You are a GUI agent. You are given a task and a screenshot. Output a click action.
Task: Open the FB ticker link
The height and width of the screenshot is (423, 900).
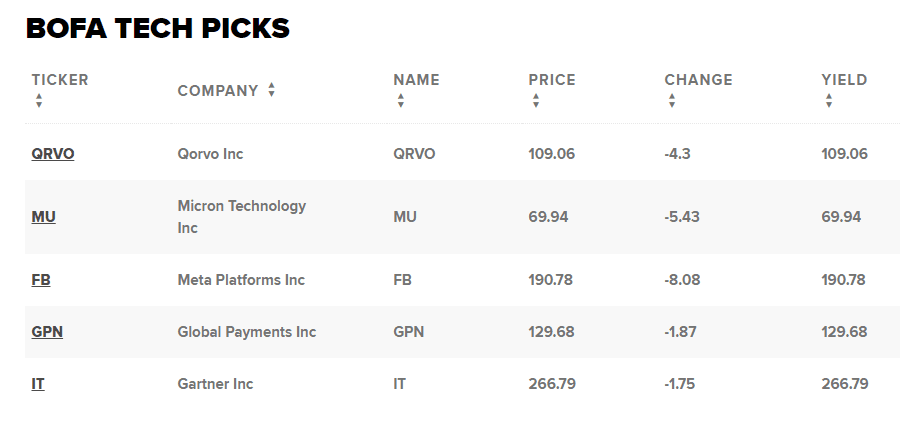click(41, 280)
